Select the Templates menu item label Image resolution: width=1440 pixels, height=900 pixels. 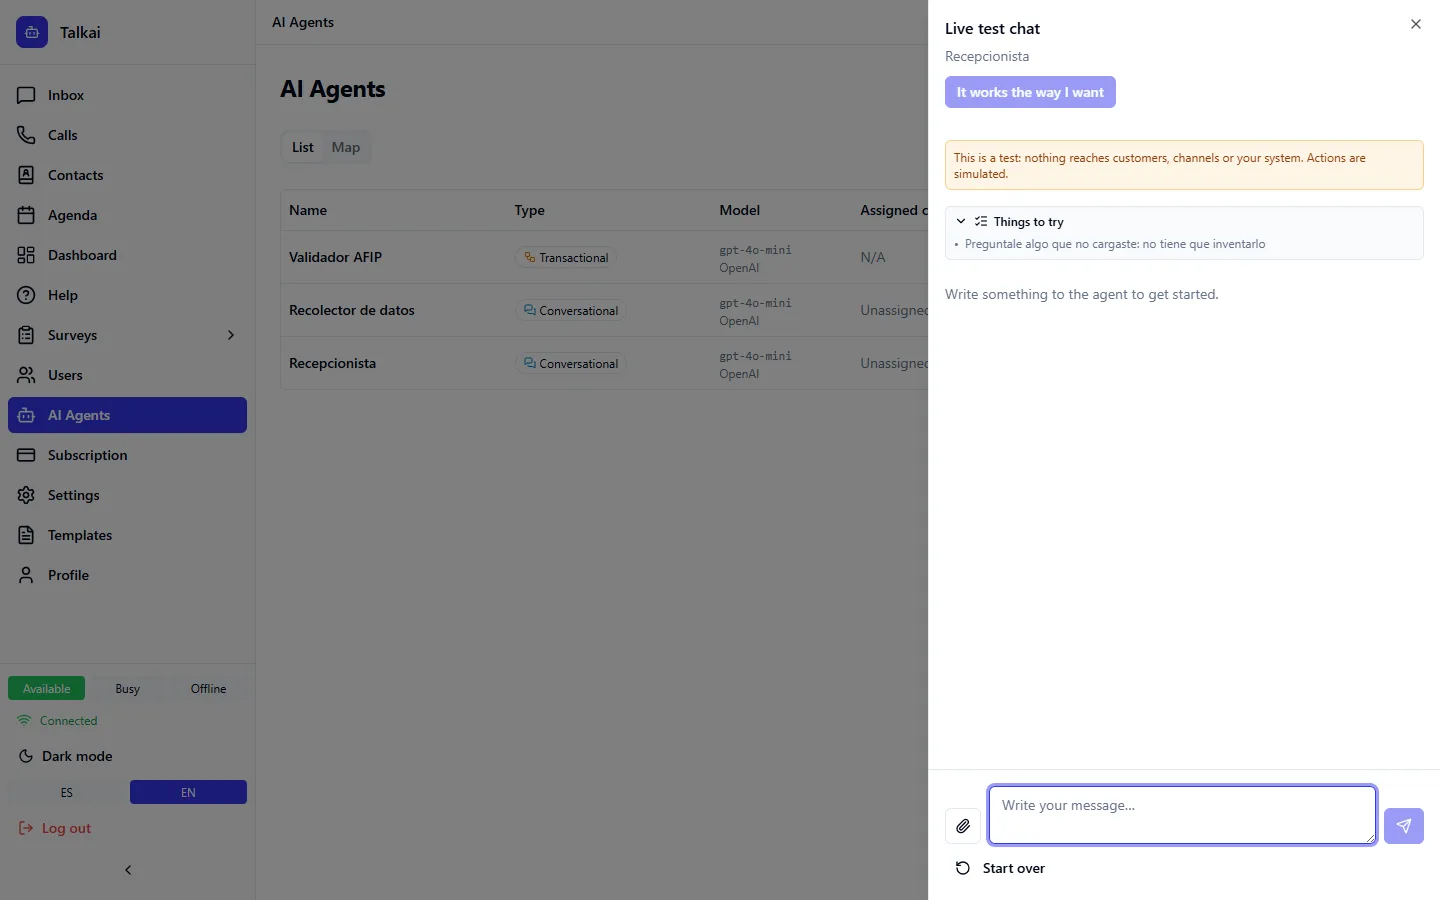coord(80,535)
